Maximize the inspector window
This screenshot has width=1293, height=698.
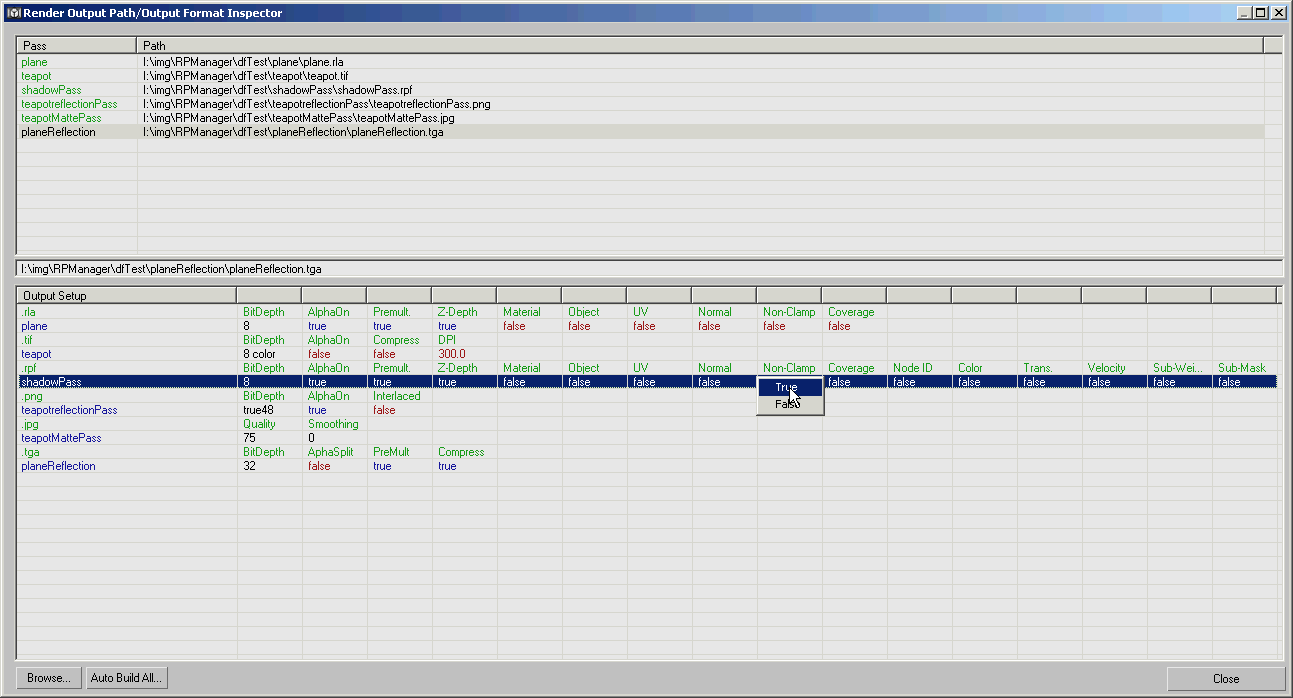pyautogui.click(x=1261, y=13)
